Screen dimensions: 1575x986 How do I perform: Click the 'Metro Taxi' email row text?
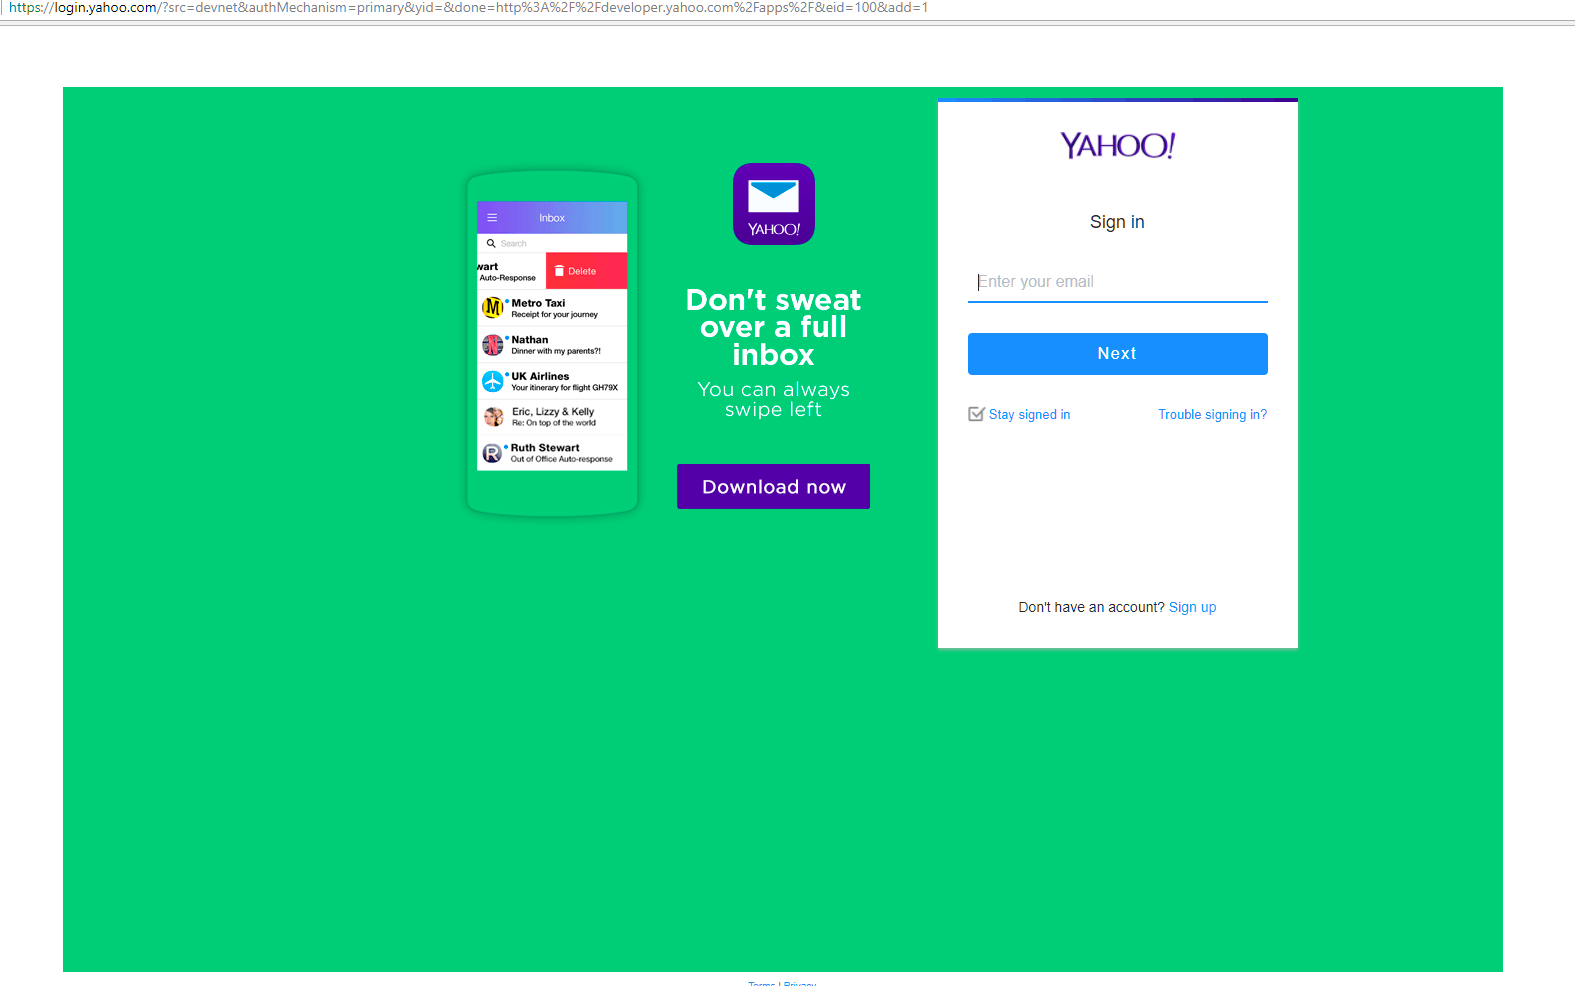point(538,303)
